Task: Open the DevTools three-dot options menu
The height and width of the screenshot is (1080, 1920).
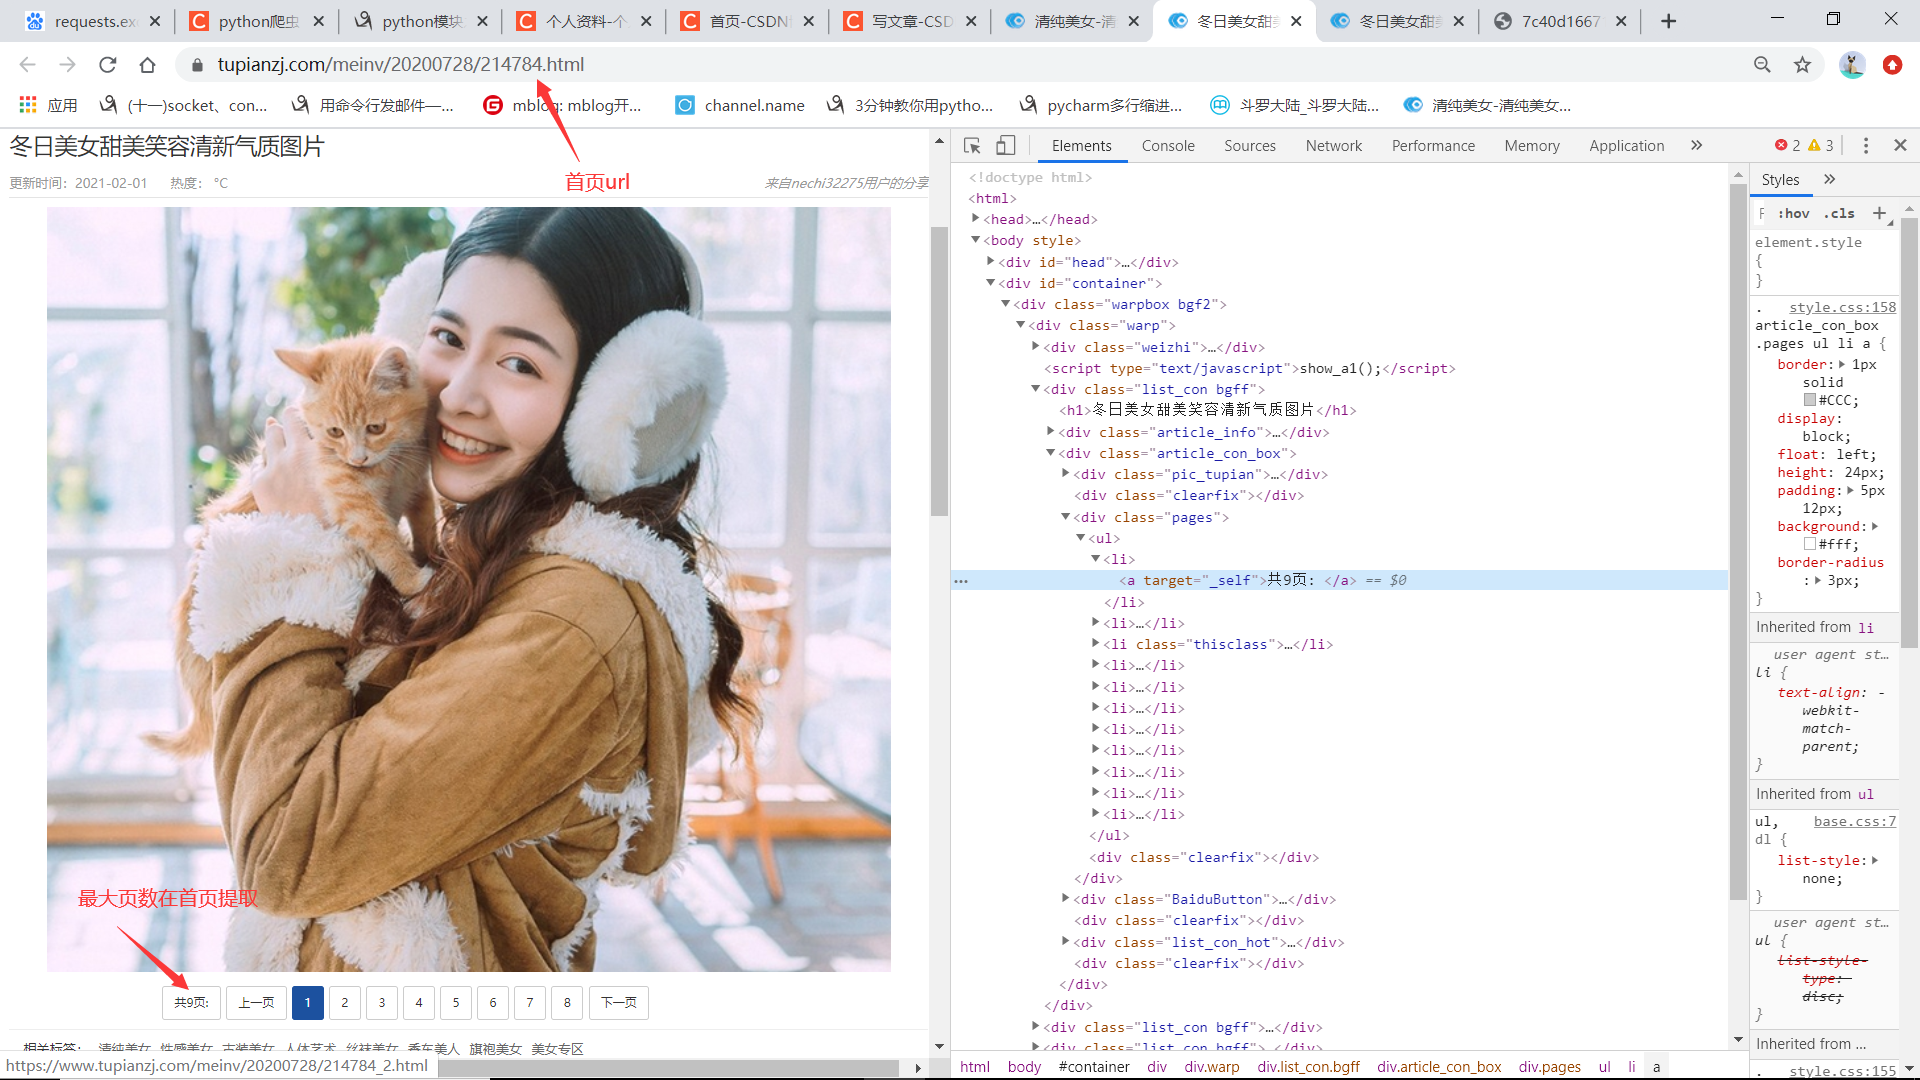Action: (x=1864, y=145)
